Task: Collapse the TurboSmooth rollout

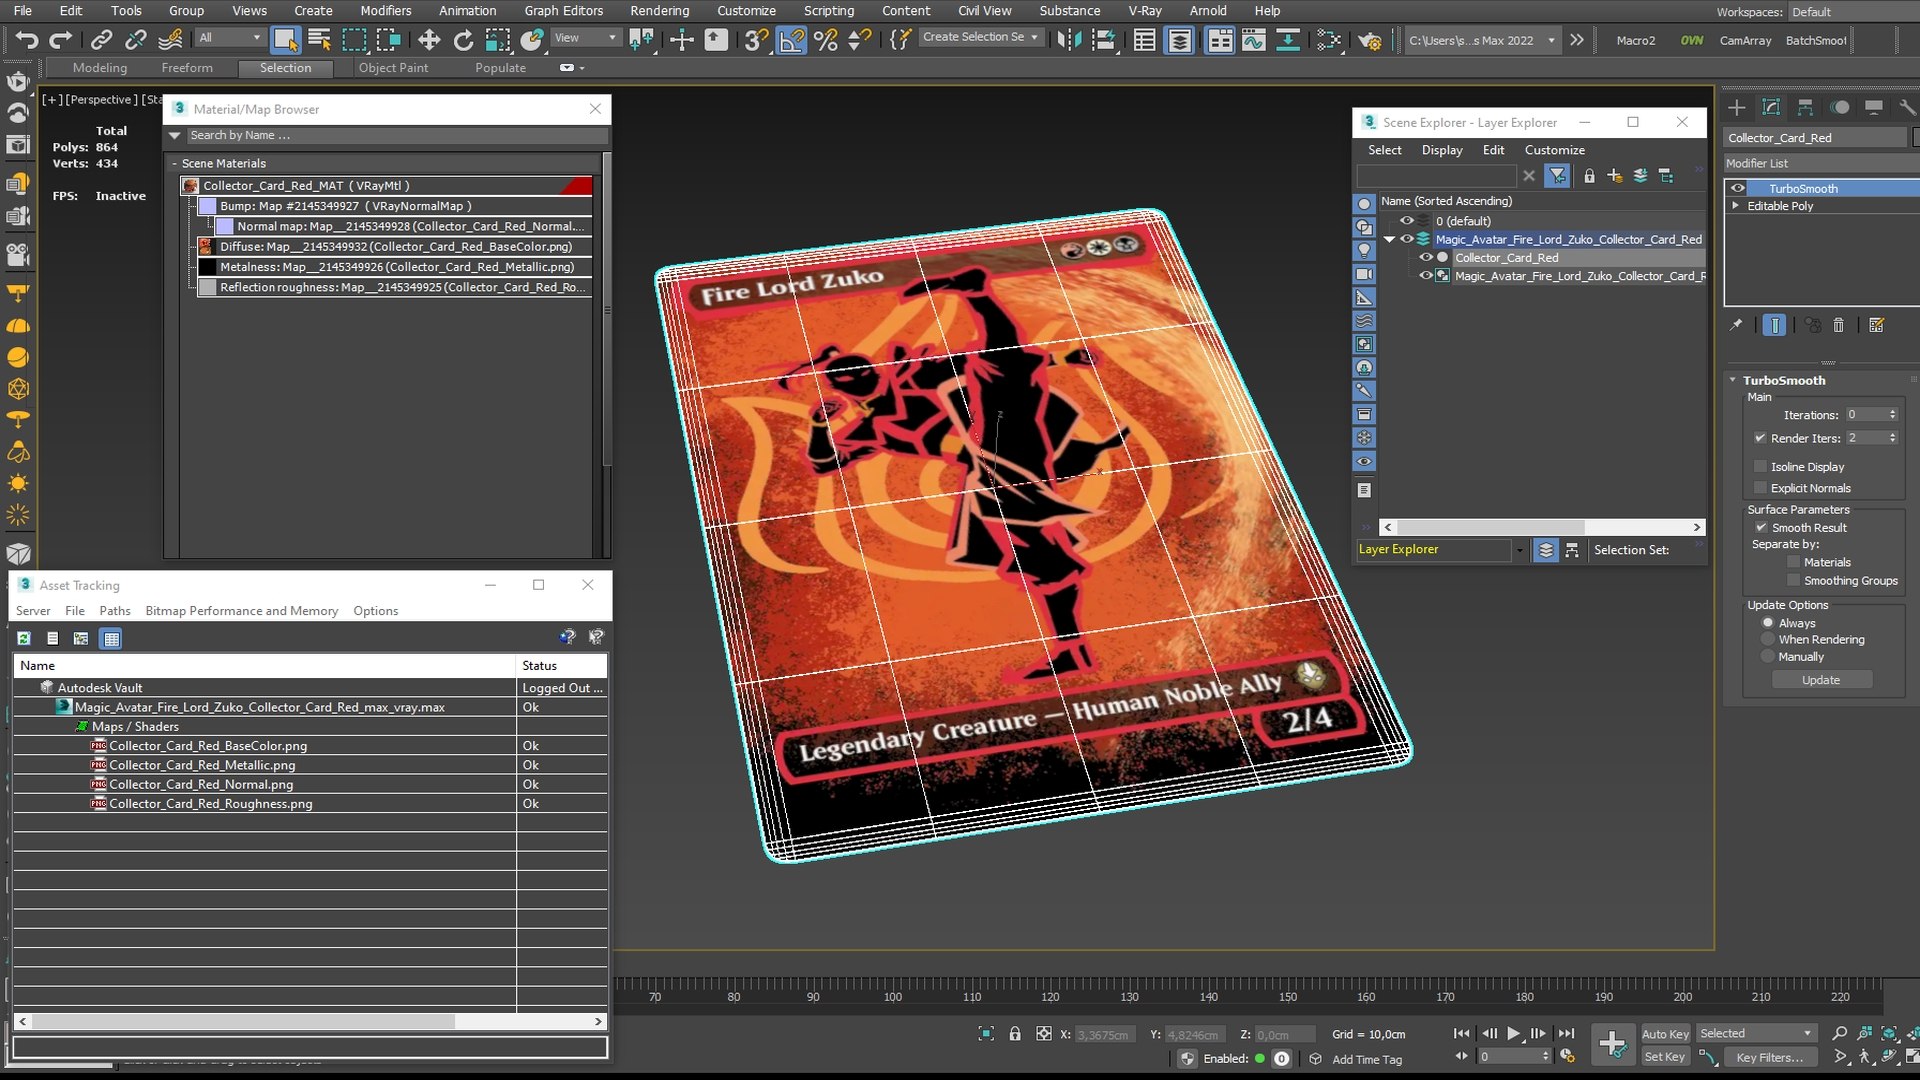Action: pyautogui.click(x=1733, y=380)
